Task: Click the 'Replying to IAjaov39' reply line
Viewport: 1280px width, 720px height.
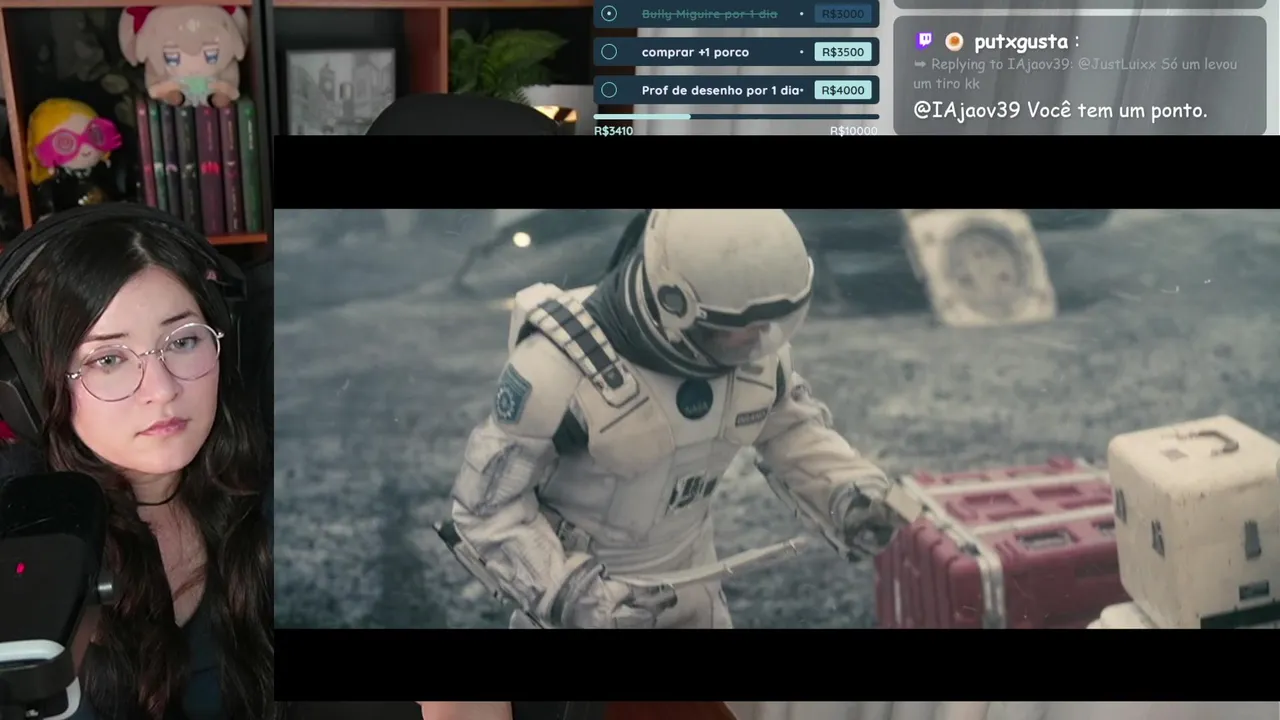Action: click(x=1075, y=74)
